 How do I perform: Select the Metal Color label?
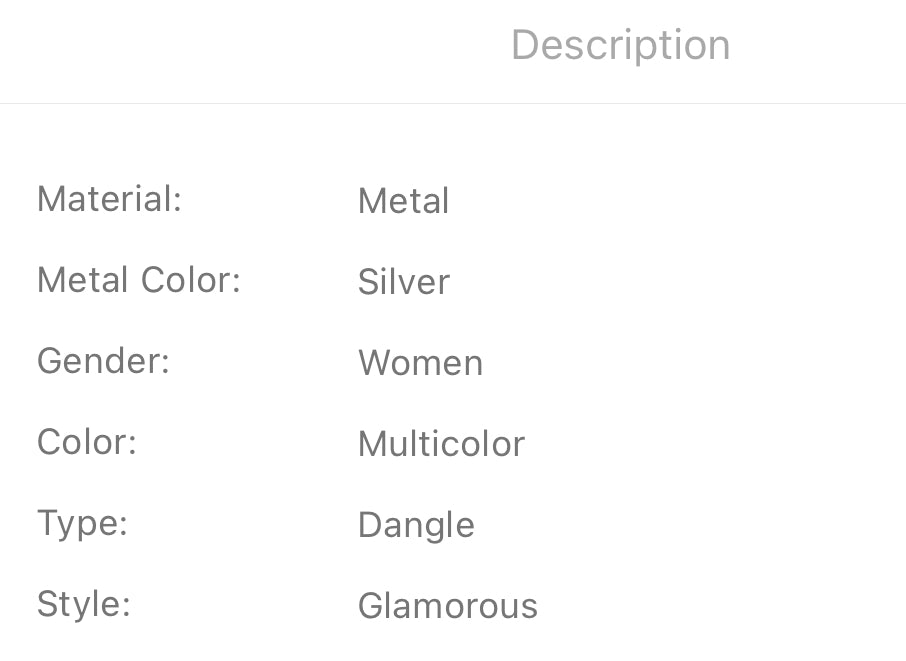tap(139, 280)
